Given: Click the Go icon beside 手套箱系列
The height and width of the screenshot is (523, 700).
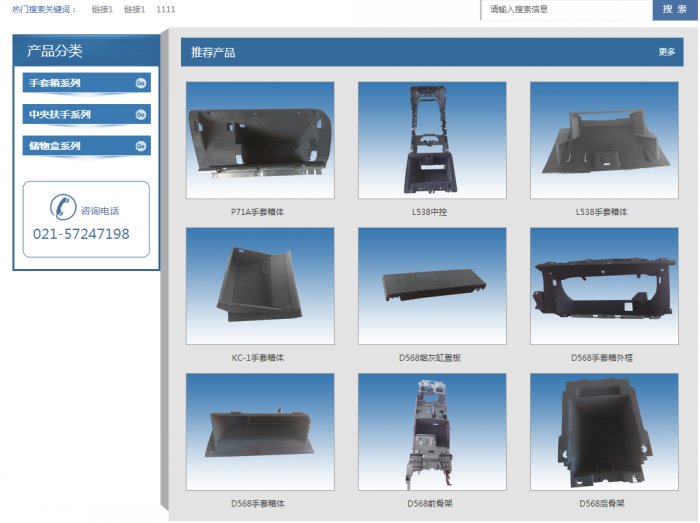Looking at the screenshot, I should pos(141,83).
